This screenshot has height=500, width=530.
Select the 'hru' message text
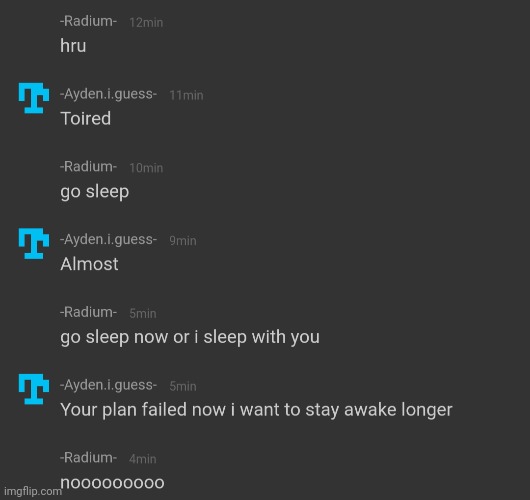pos(73,46)
